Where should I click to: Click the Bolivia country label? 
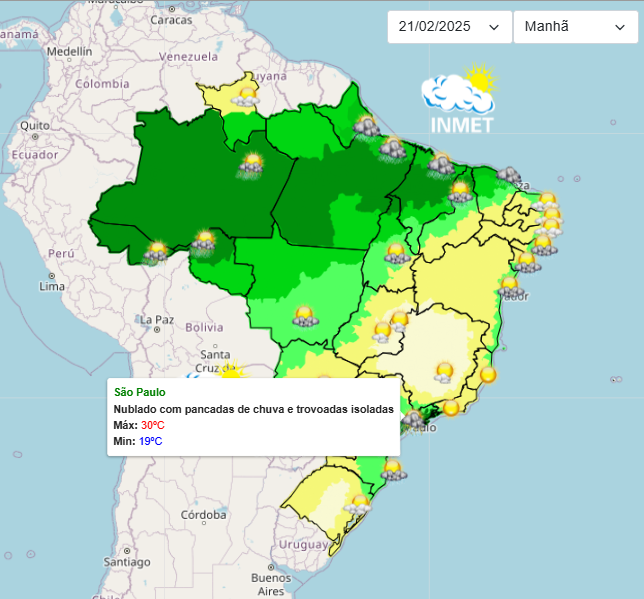click(204, 327)
